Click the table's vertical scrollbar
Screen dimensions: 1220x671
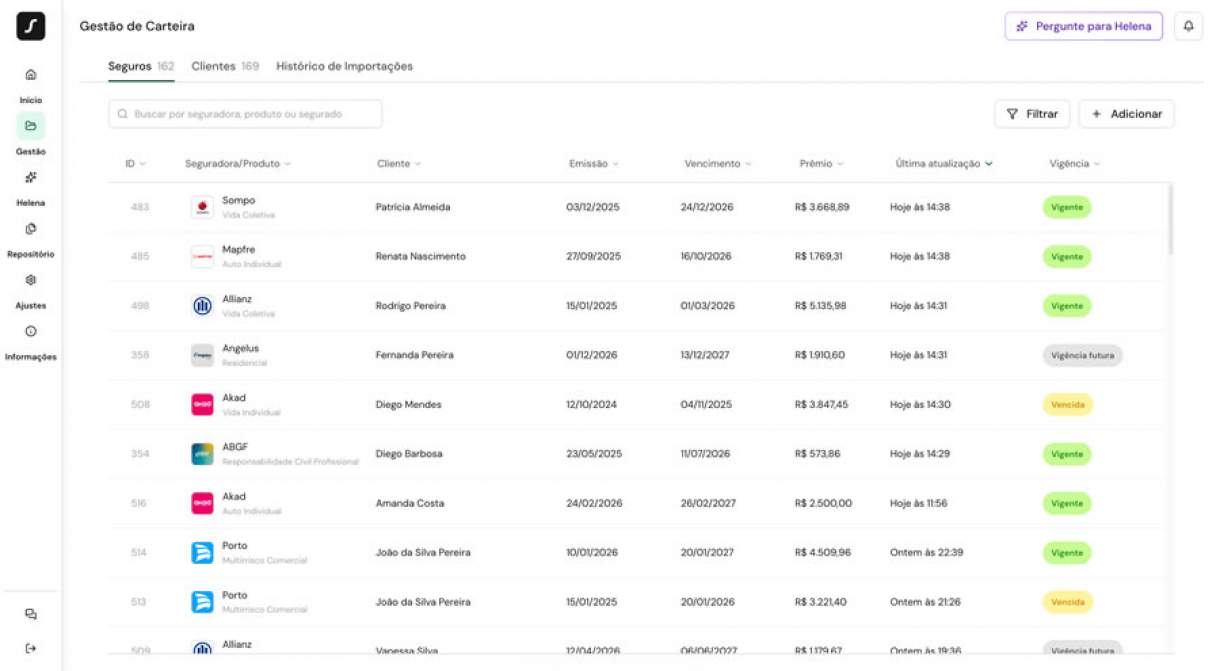(1169, 220)
